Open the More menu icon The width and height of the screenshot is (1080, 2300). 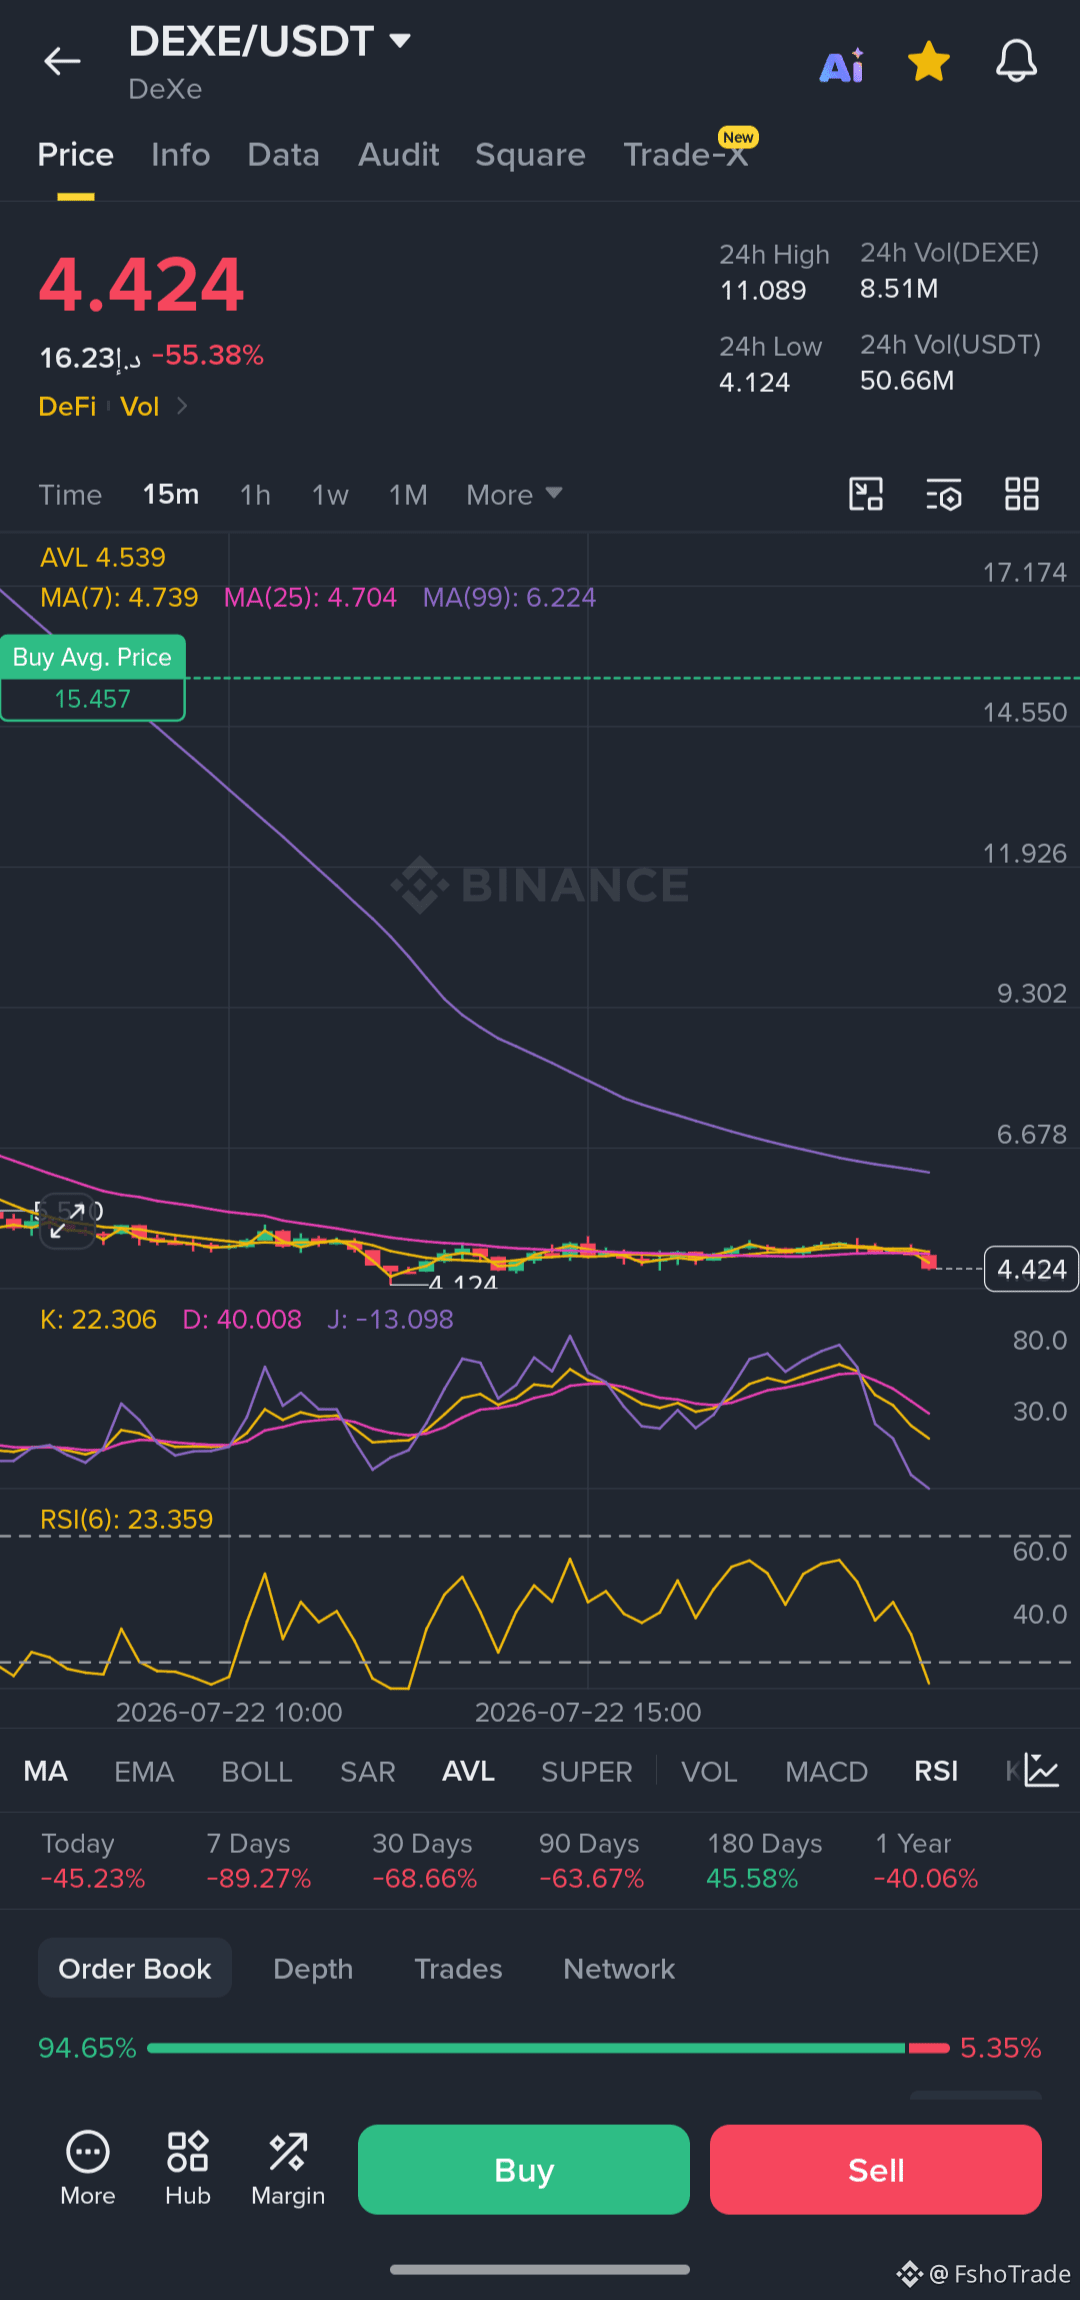[x=88, y=2168]
